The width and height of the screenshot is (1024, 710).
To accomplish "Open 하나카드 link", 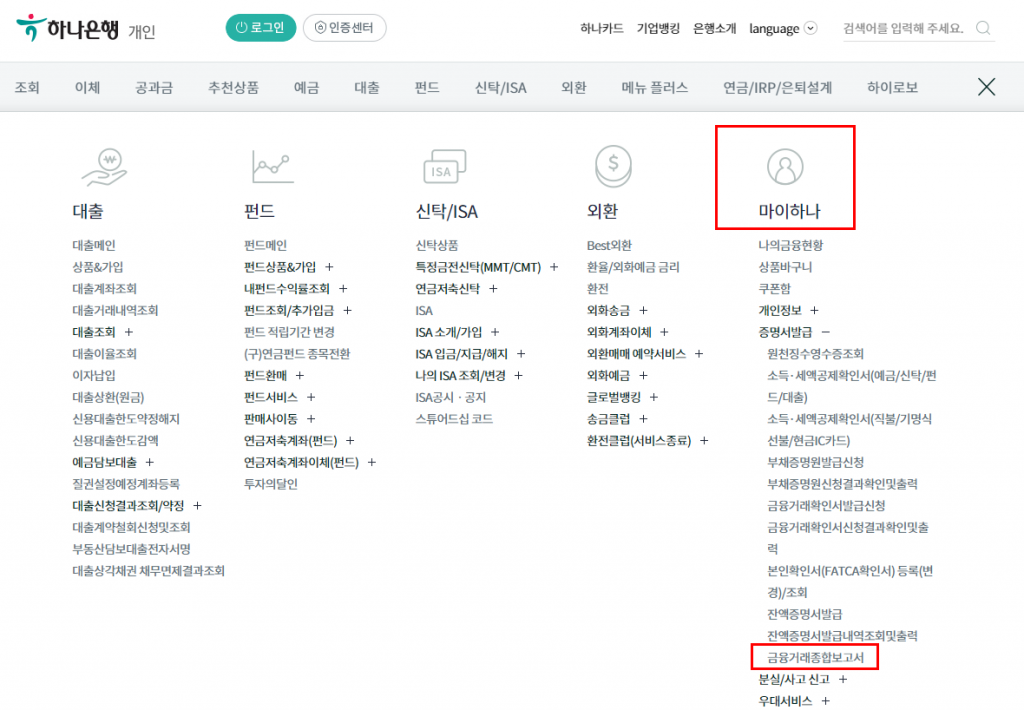I will (x=601, y=29).
